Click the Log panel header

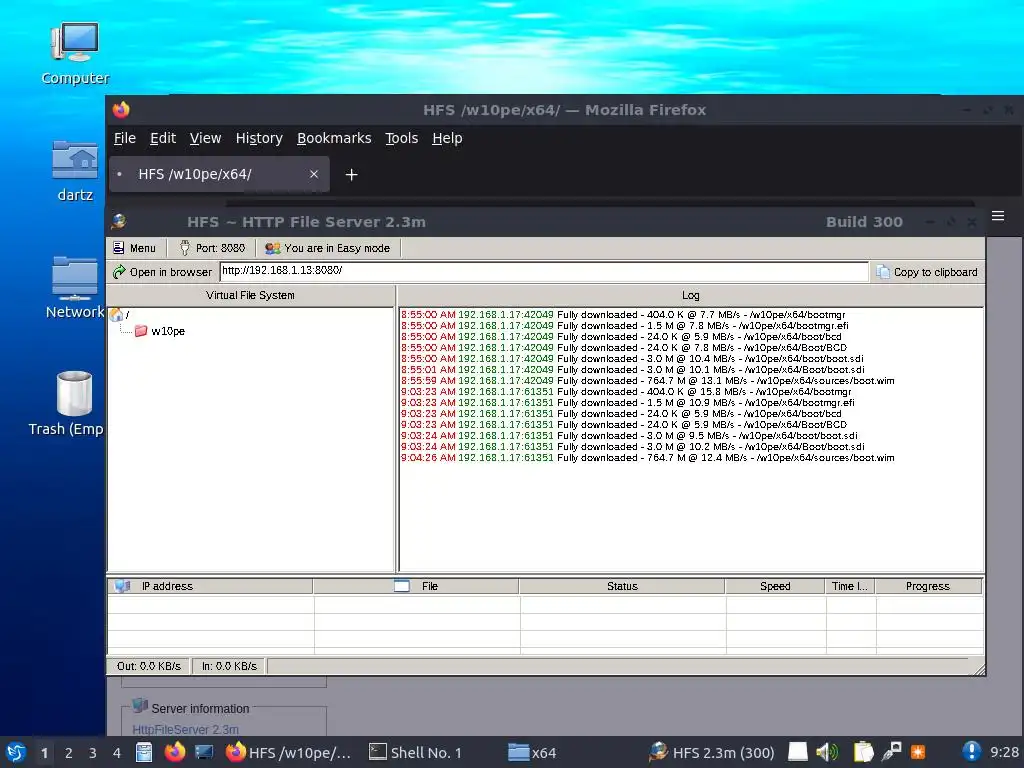(x=691, y=295)
